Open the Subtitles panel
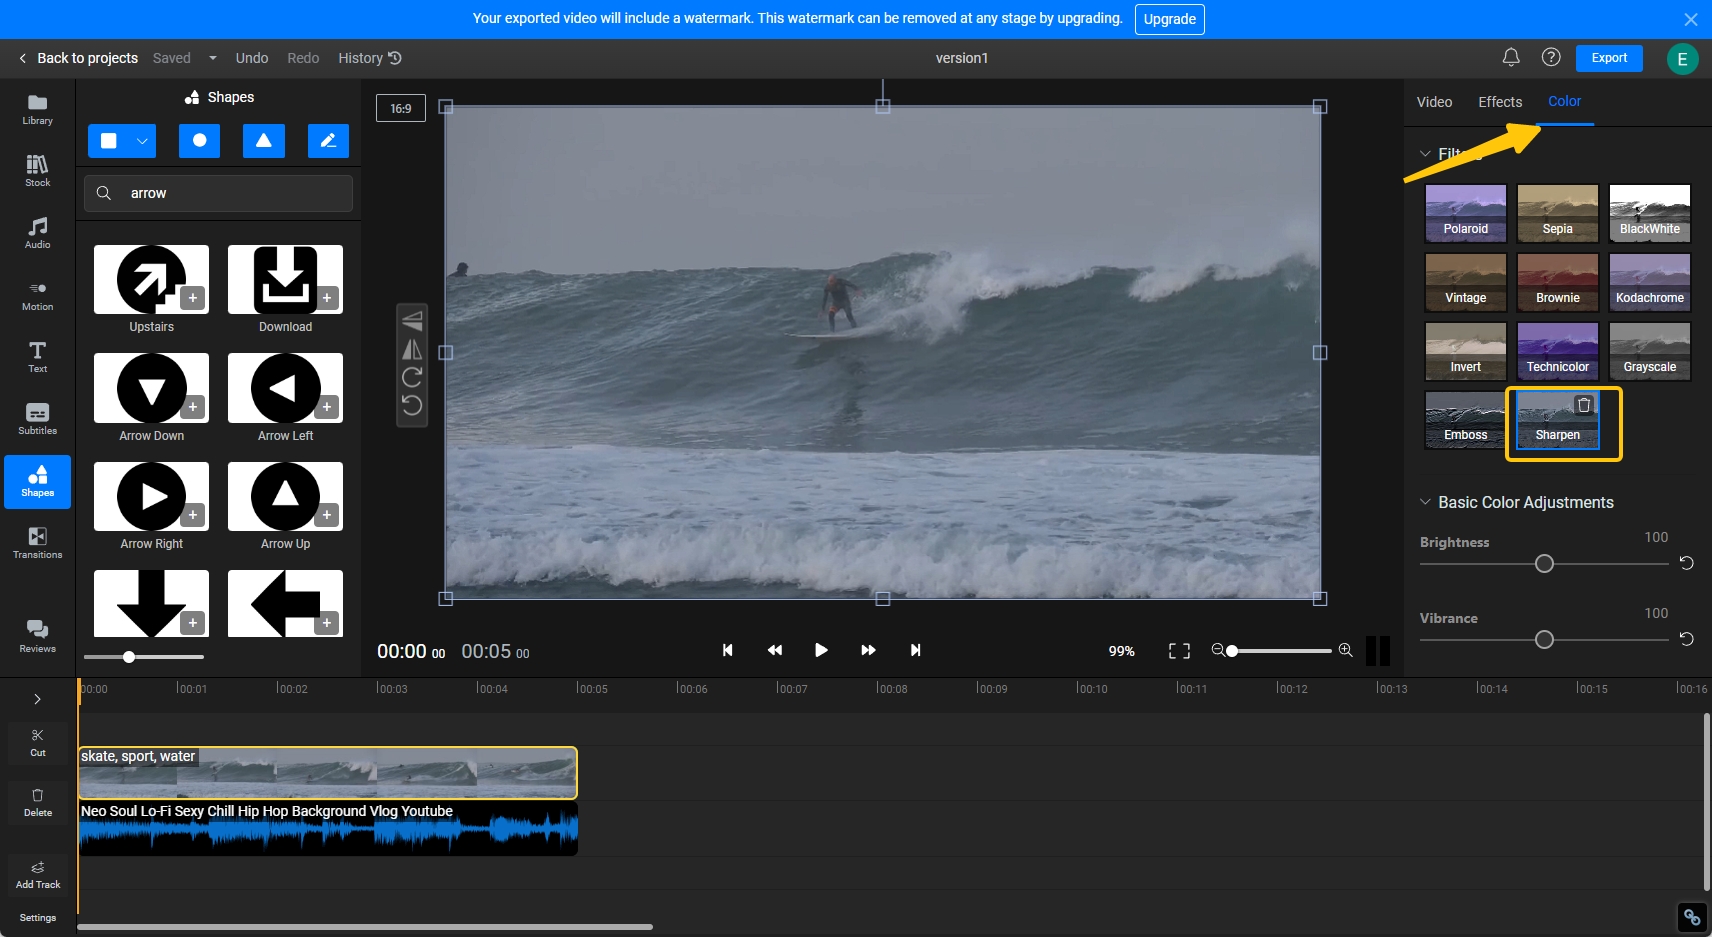The width and height of the screenshot is (1712, 937). (x=37, y=419)
